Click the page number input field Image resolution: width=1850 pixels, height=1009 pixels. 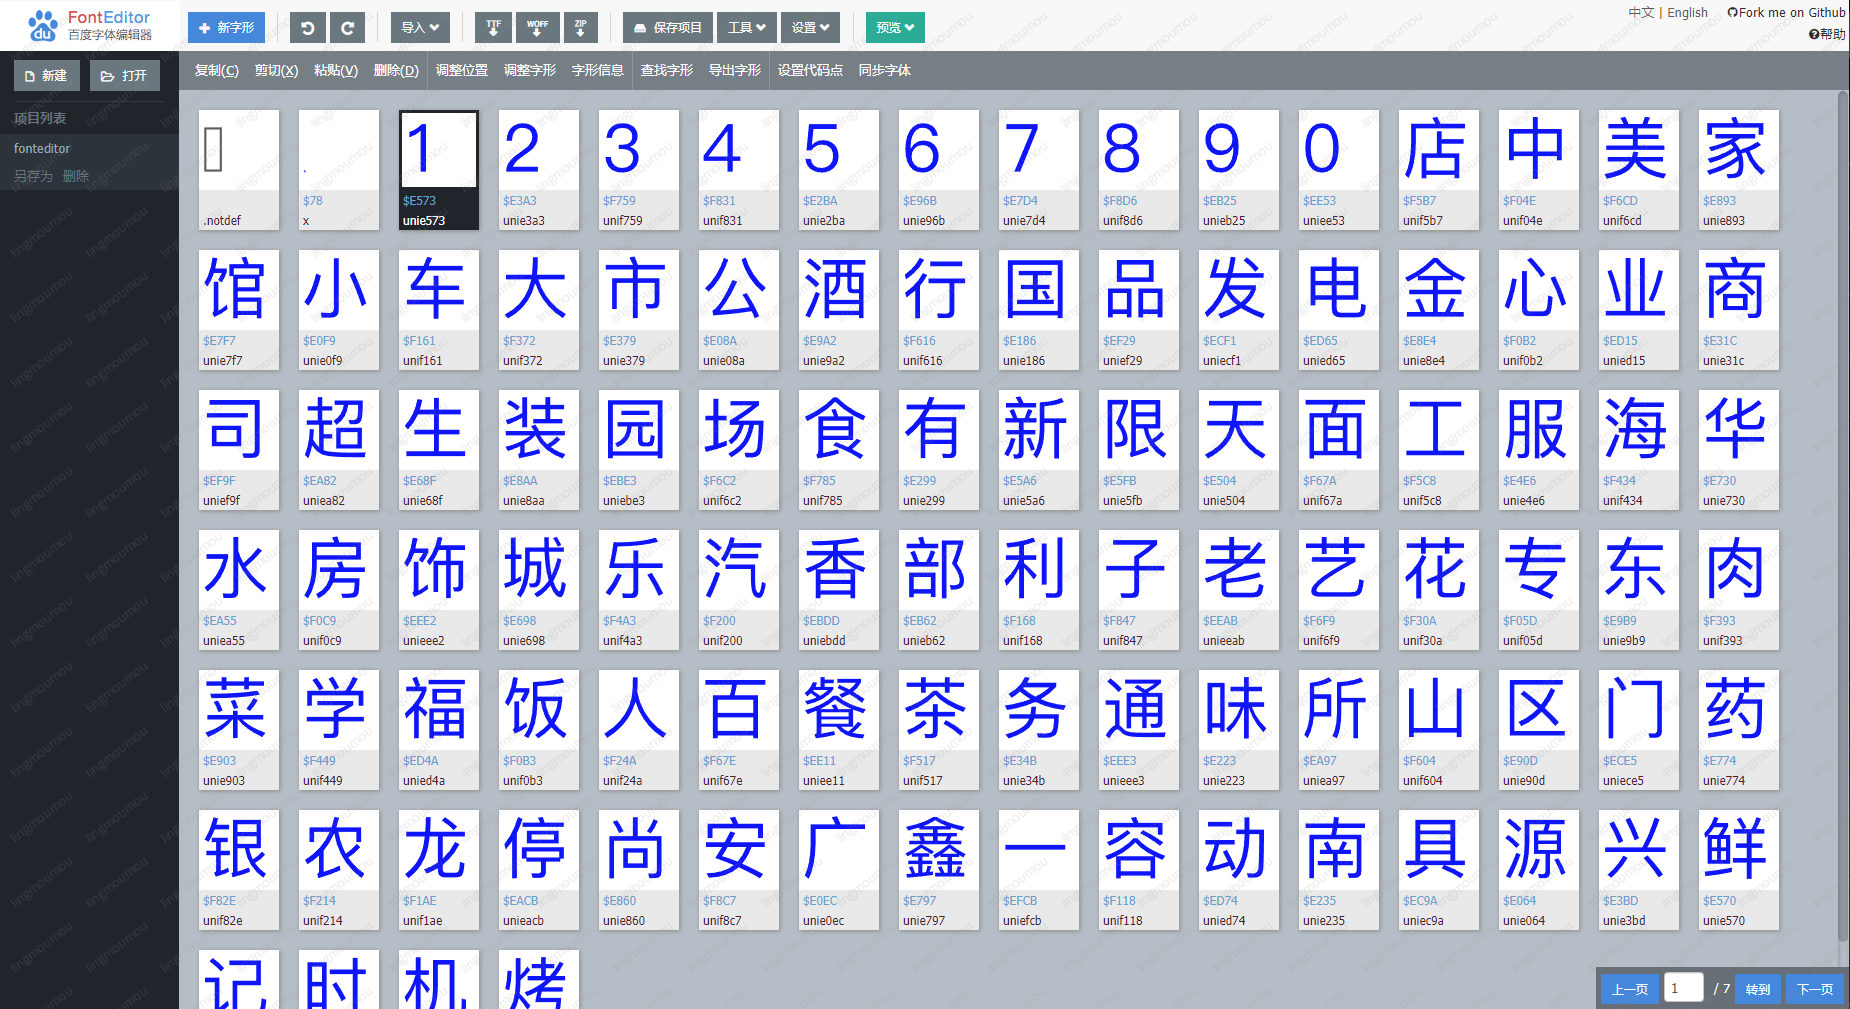click(x=1683, y=988)
